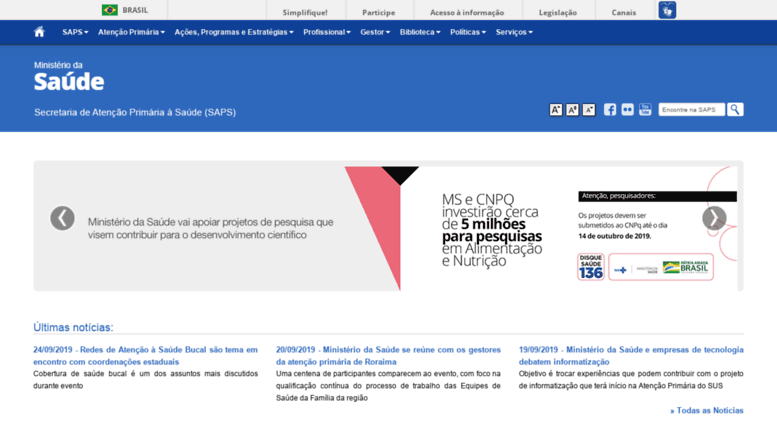Open the 20/09/2019 Roraima gestores news
The width and height of the screenshot is (777, 423).
tap(388, 356)
